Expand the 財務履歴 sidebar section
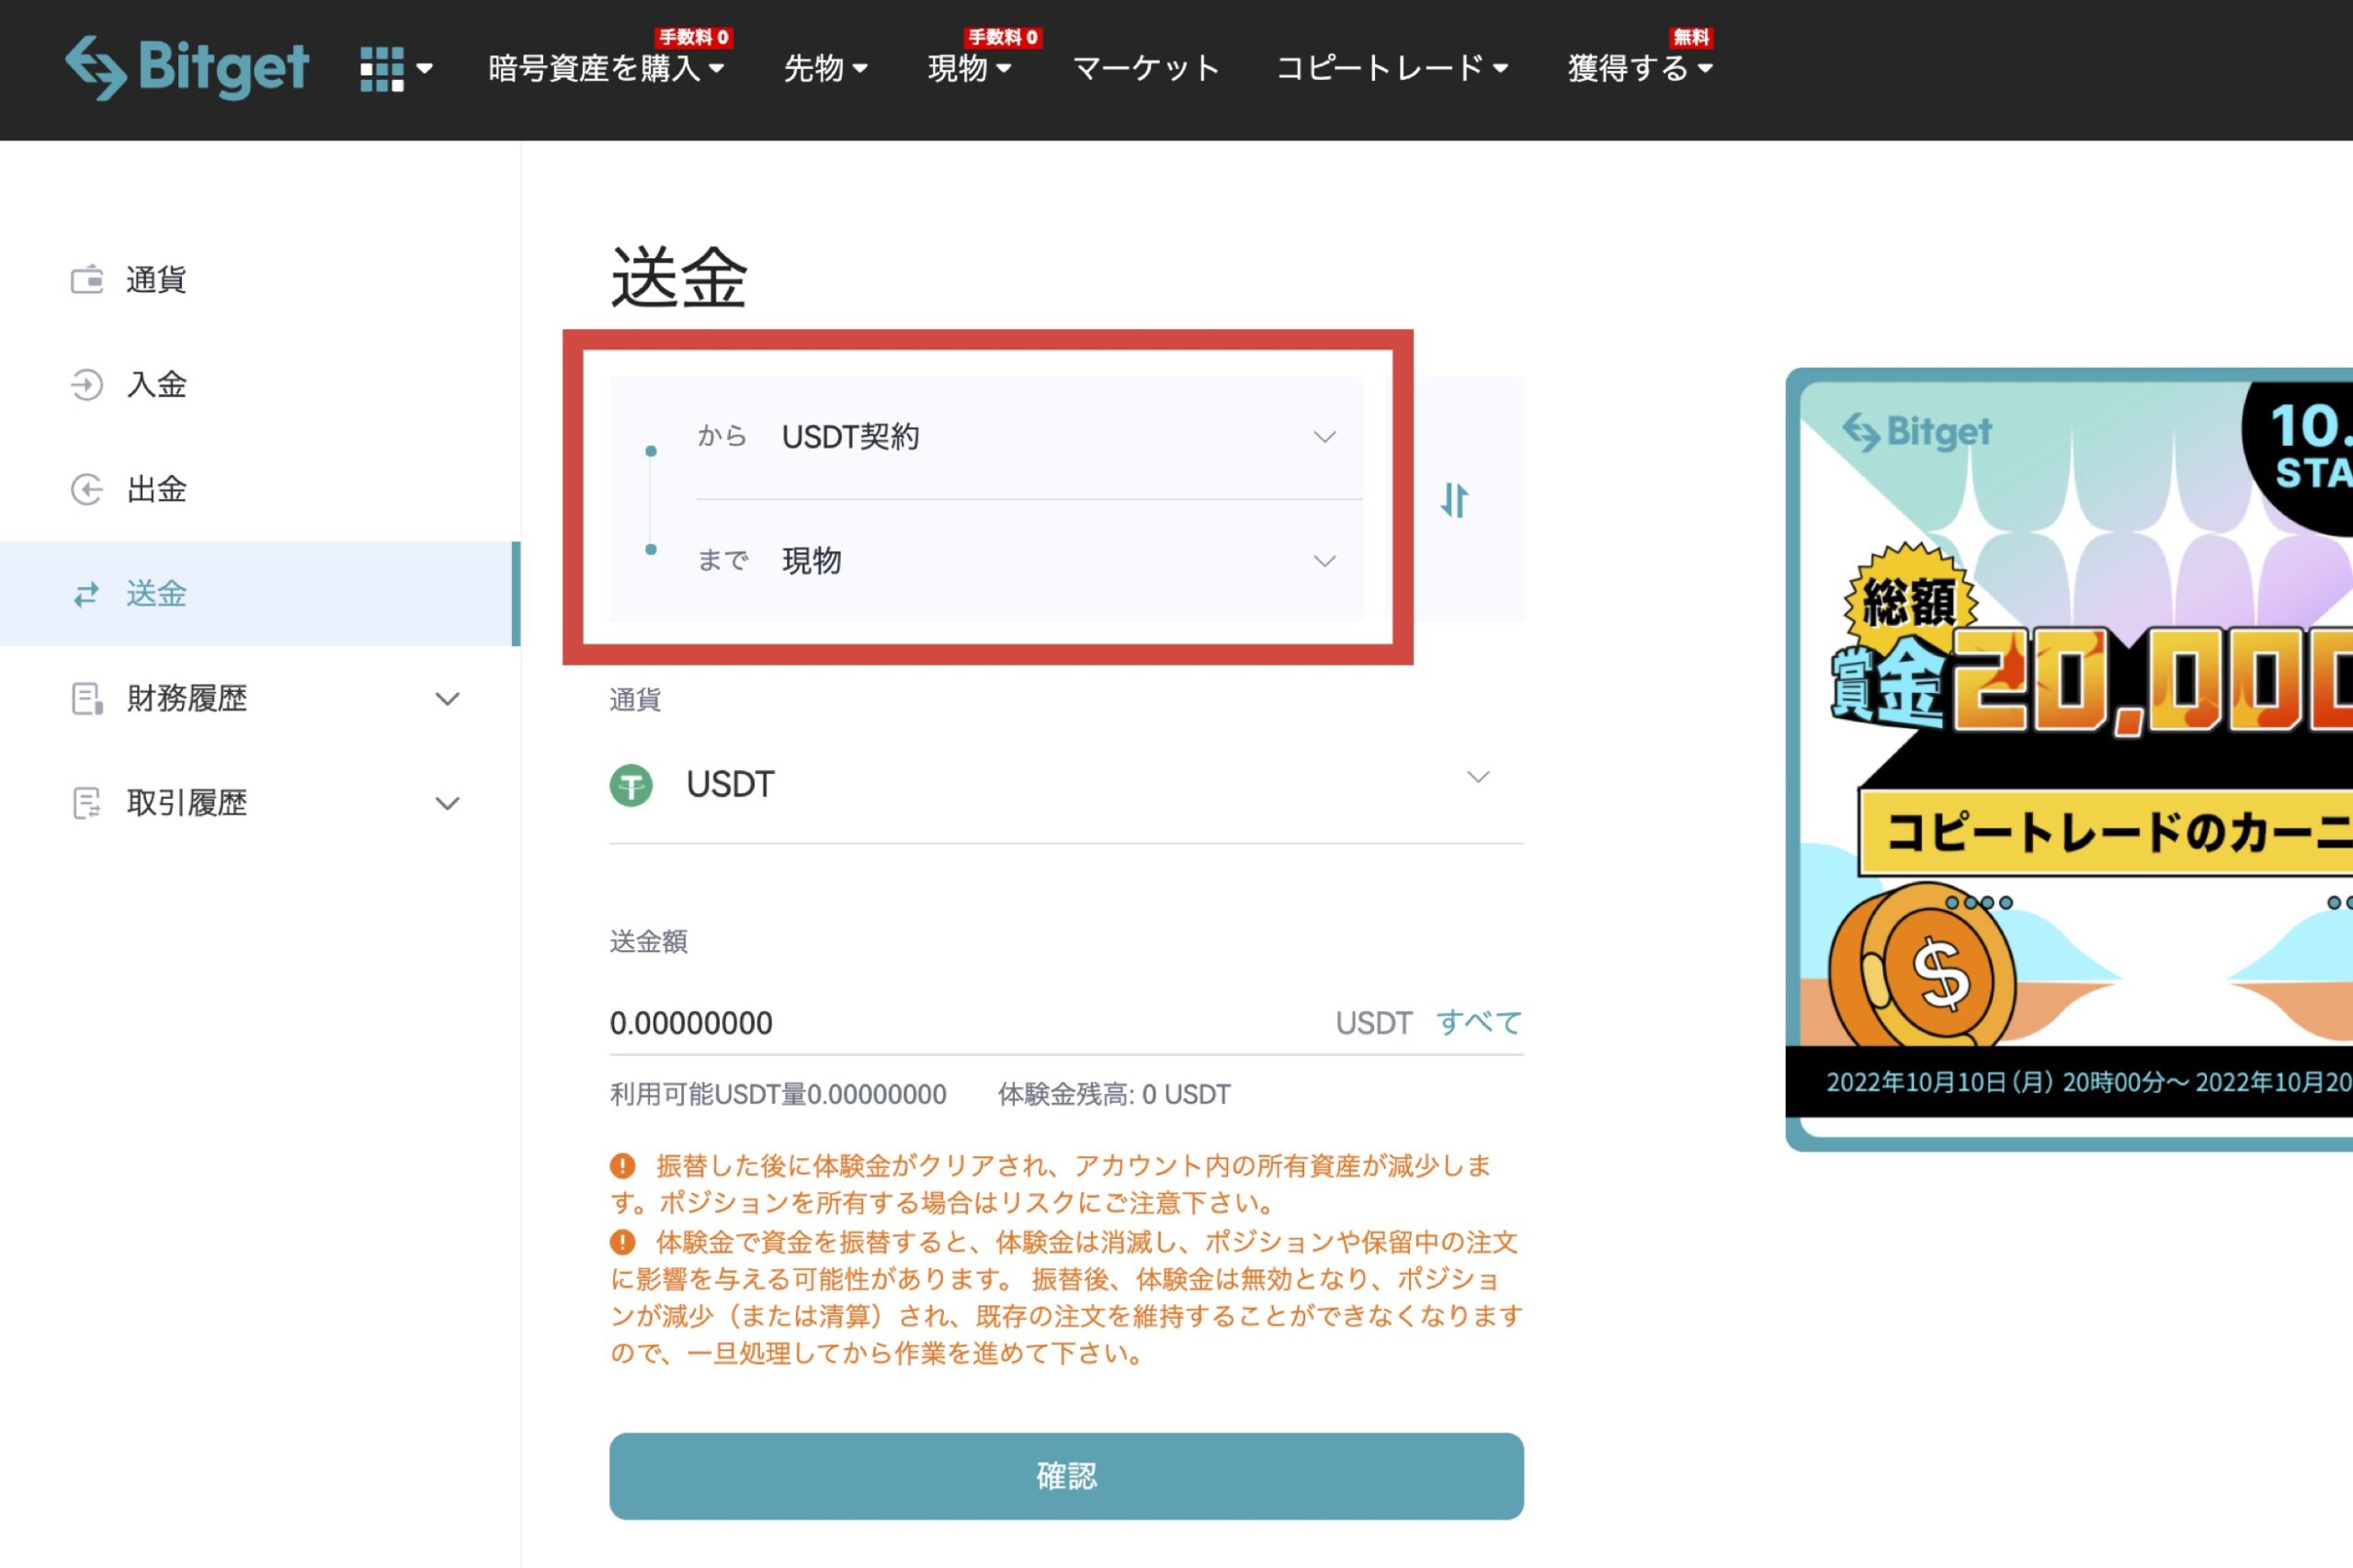2353x1568 pixels. (448, 699)
